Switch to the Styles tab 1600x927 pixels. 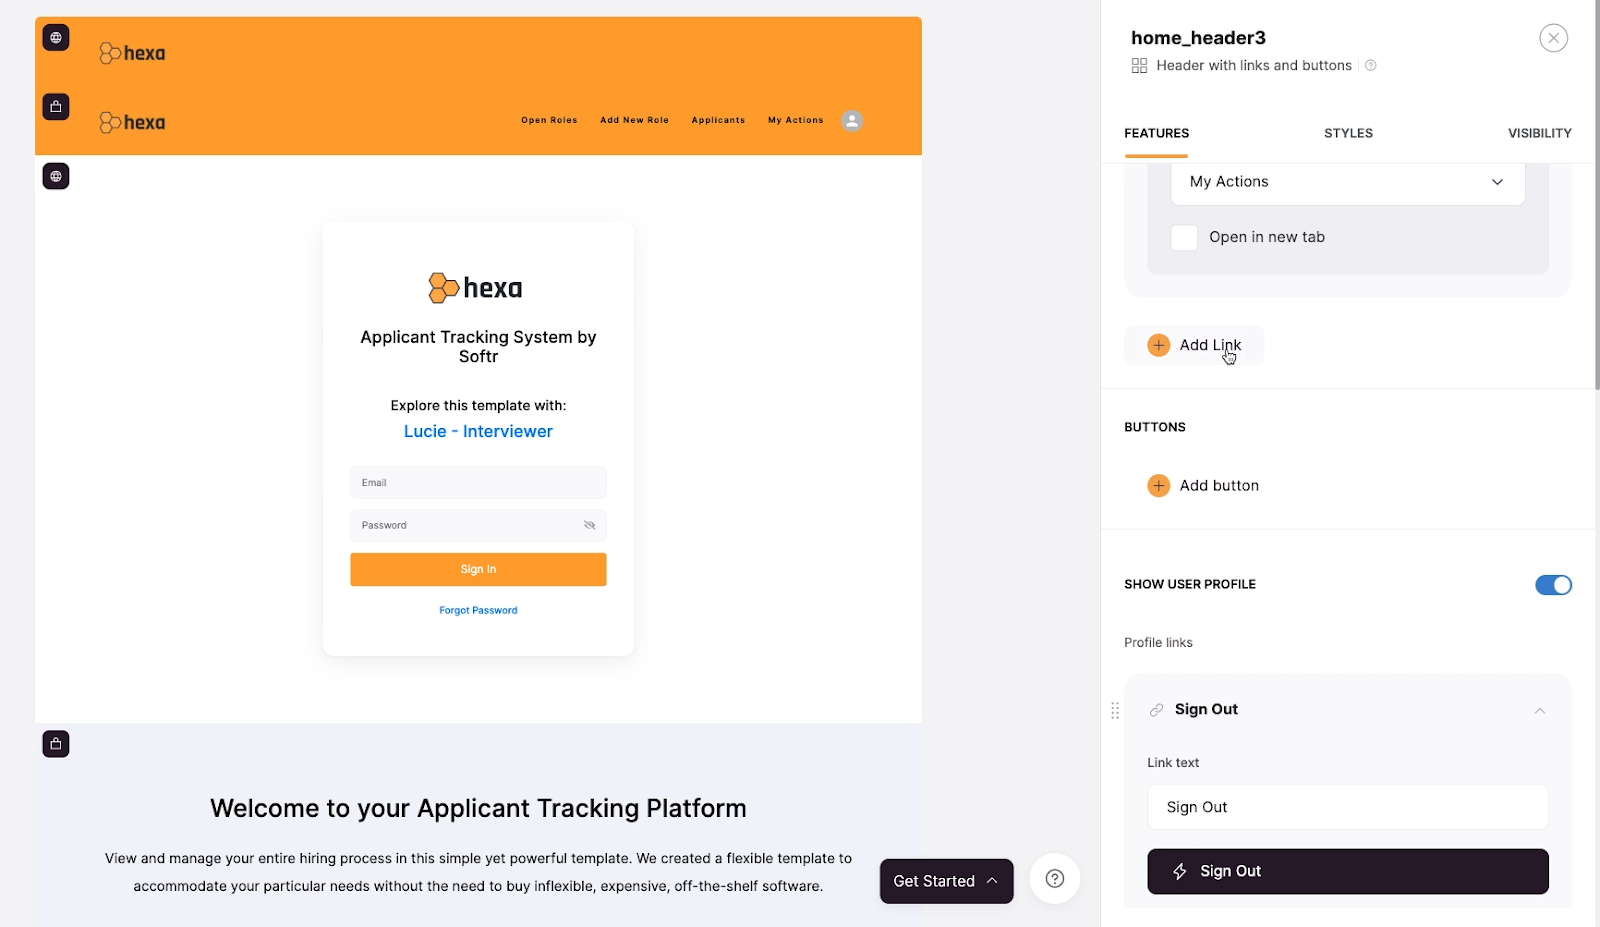pos(1348,133)
